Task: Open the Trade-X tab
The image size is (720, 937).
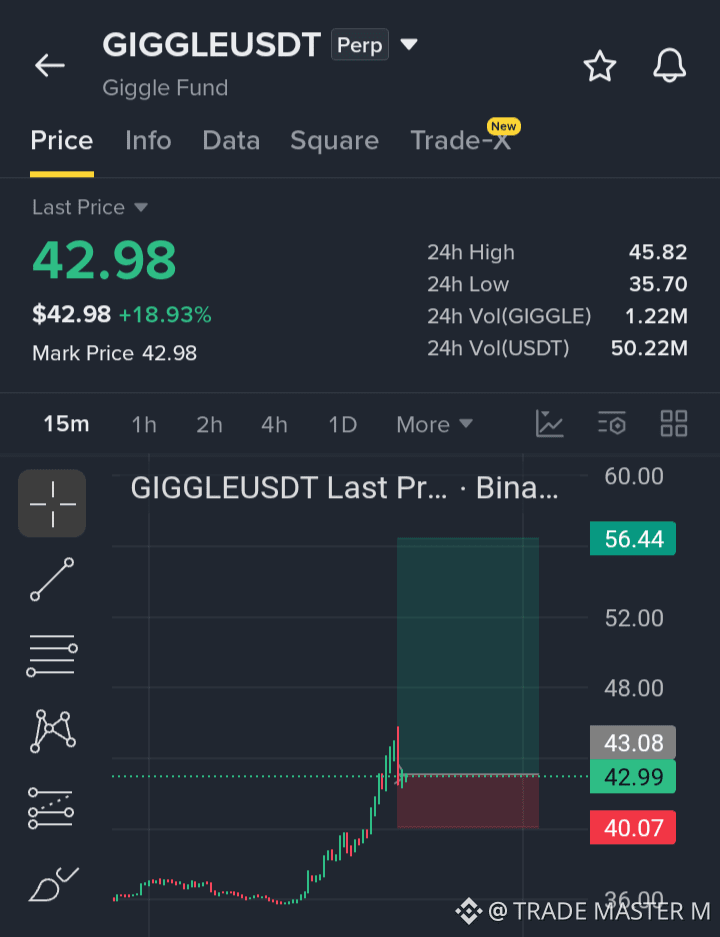Action: [x=461, y=140]
